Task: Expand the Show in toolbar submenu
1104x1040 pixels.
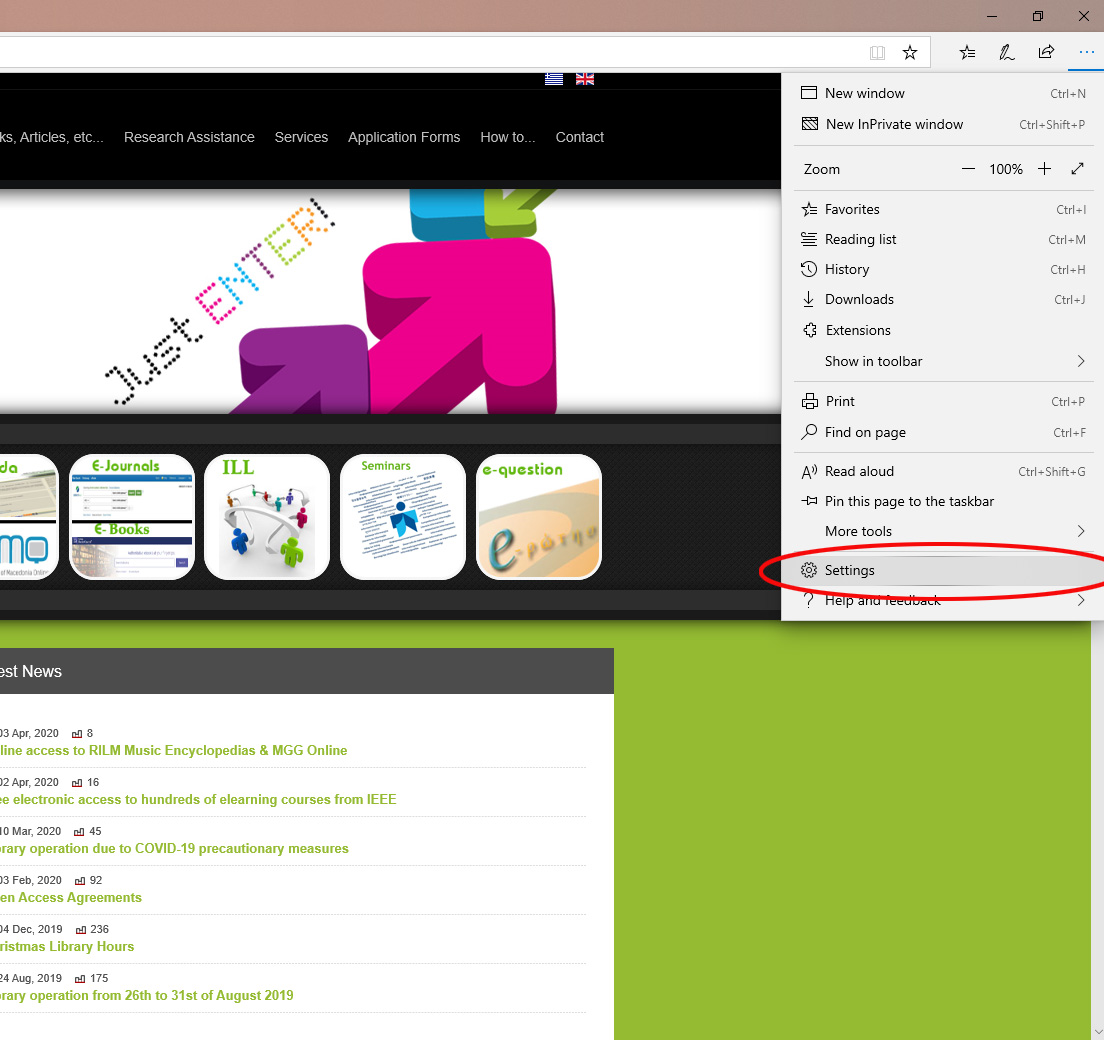Action: 942,361
